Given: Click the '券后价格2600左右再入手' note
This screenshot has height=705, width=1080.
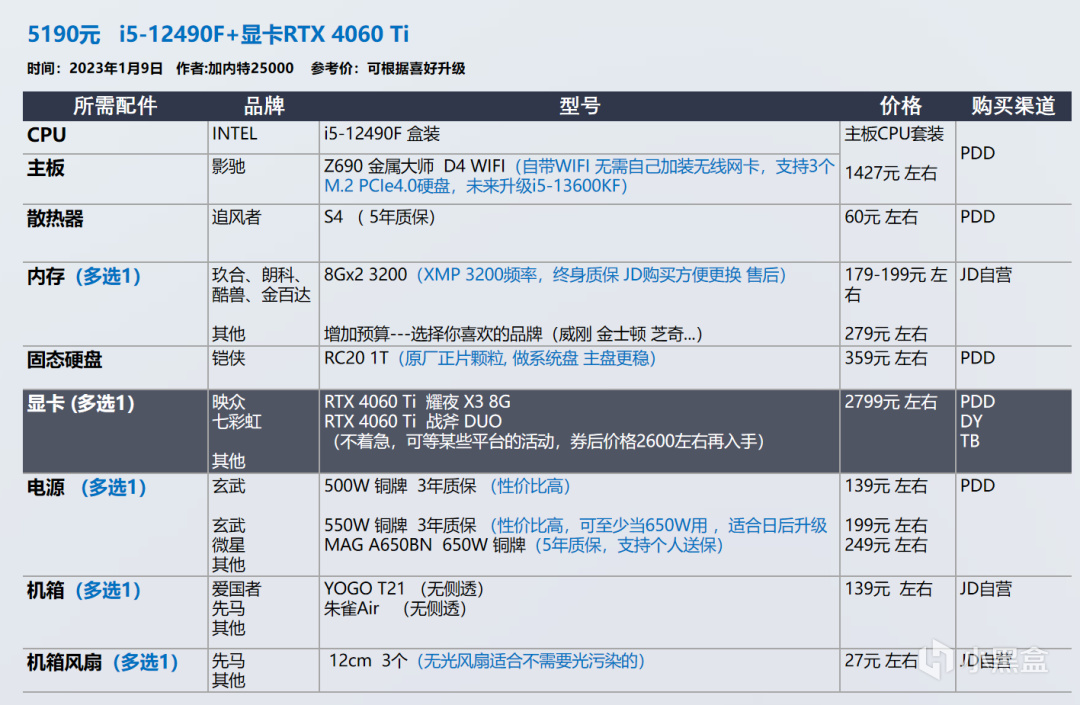Looking at the screenshot, I should point(664,441).
